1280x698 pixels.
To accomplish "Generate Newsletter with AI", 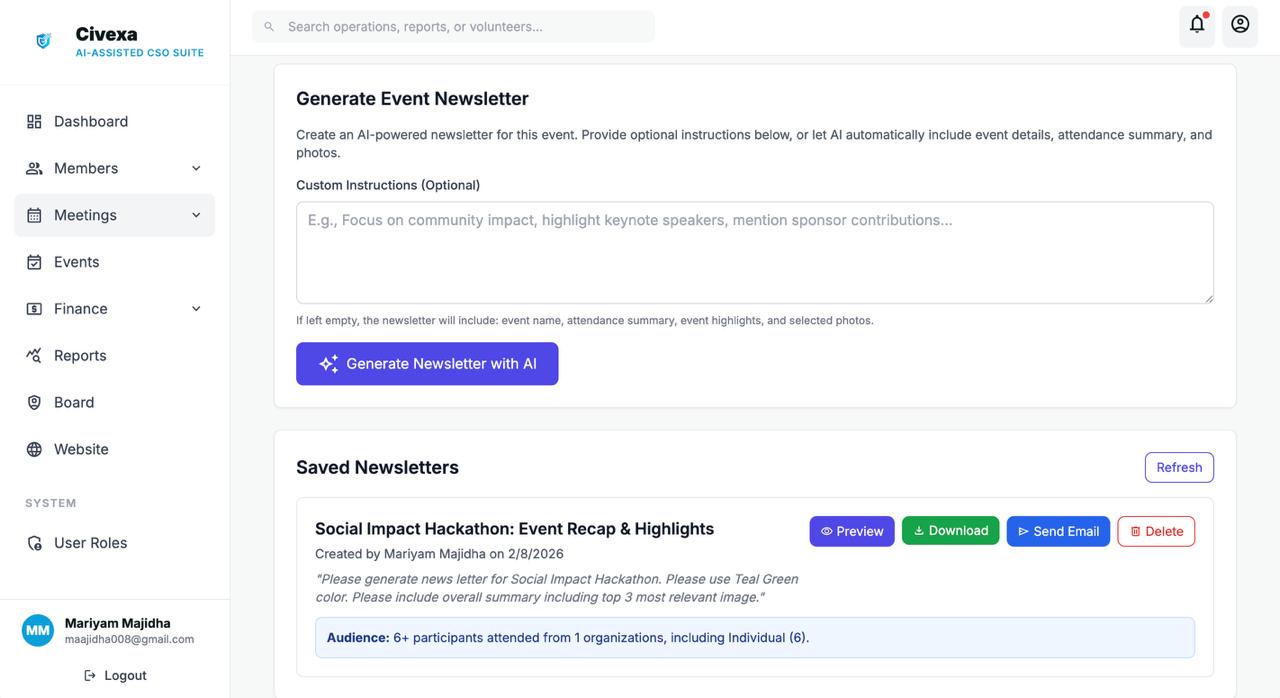I will tap(427, 364).
